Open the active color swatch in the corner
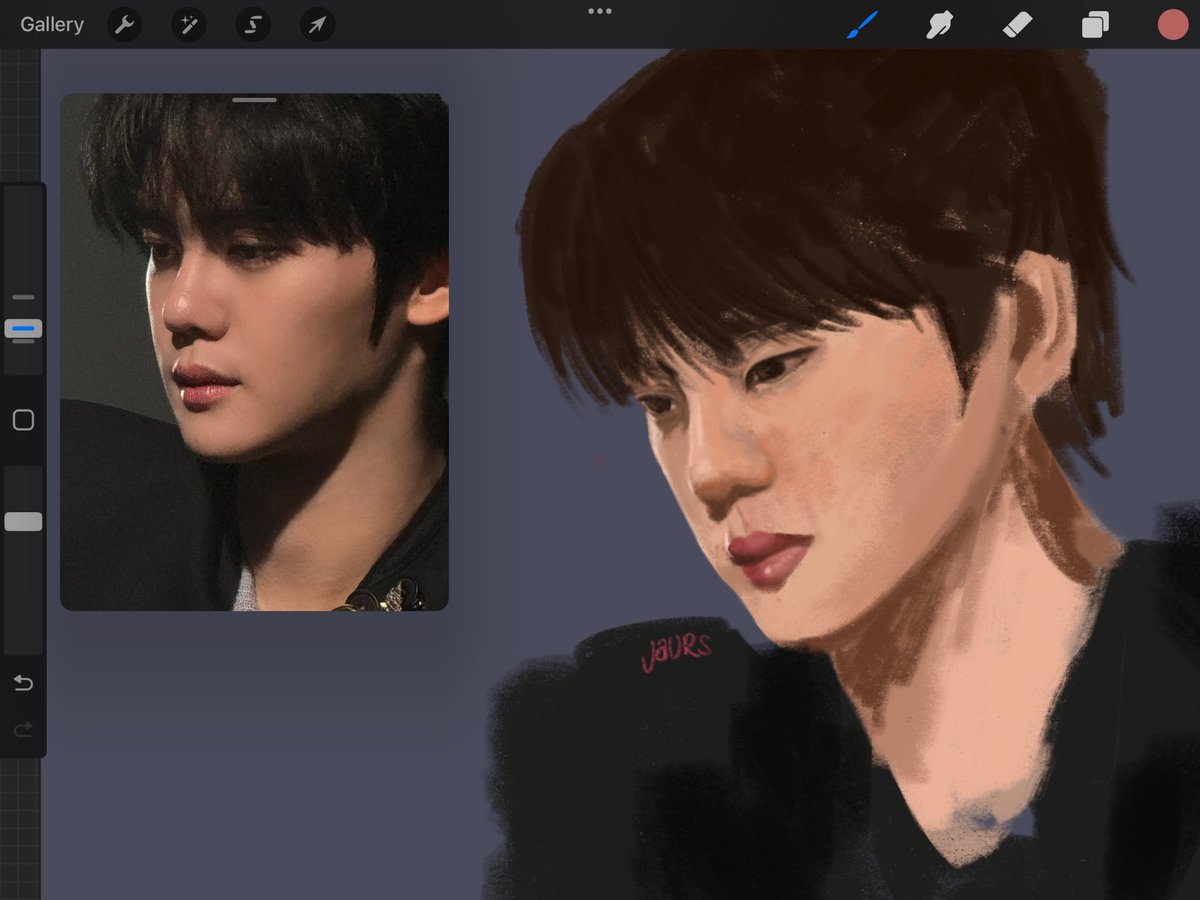Screen dimensions: 1200x900 1172,24
